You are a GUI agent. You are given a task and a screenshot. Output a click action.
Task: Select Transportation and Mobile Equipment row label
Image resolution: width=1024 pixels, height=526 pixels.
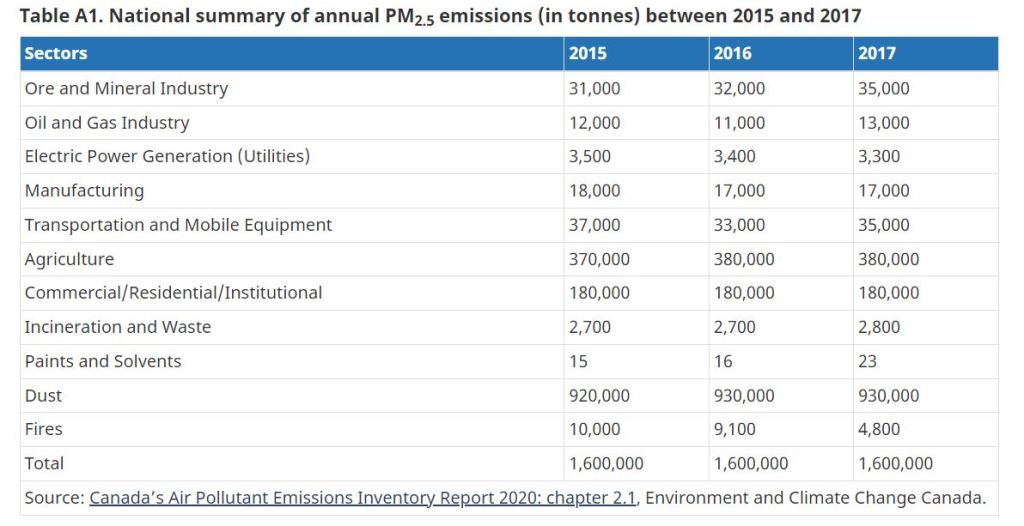click(x=178, y=225)
